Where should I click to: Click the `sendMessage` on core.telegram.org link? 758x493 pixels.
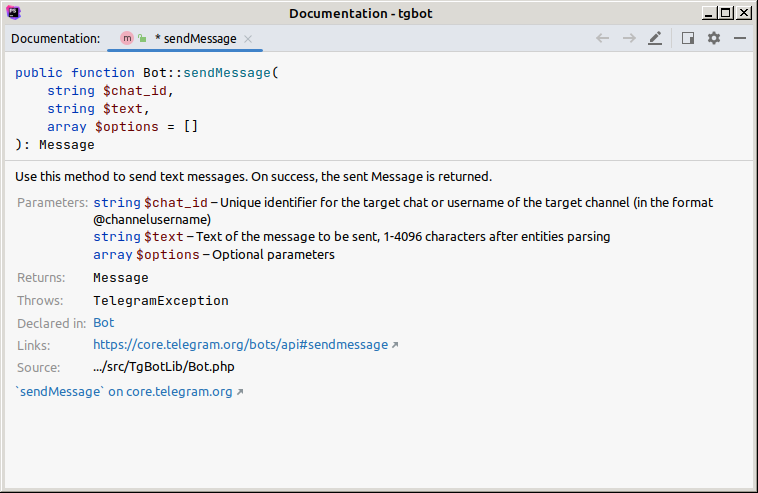coord(124,392)
